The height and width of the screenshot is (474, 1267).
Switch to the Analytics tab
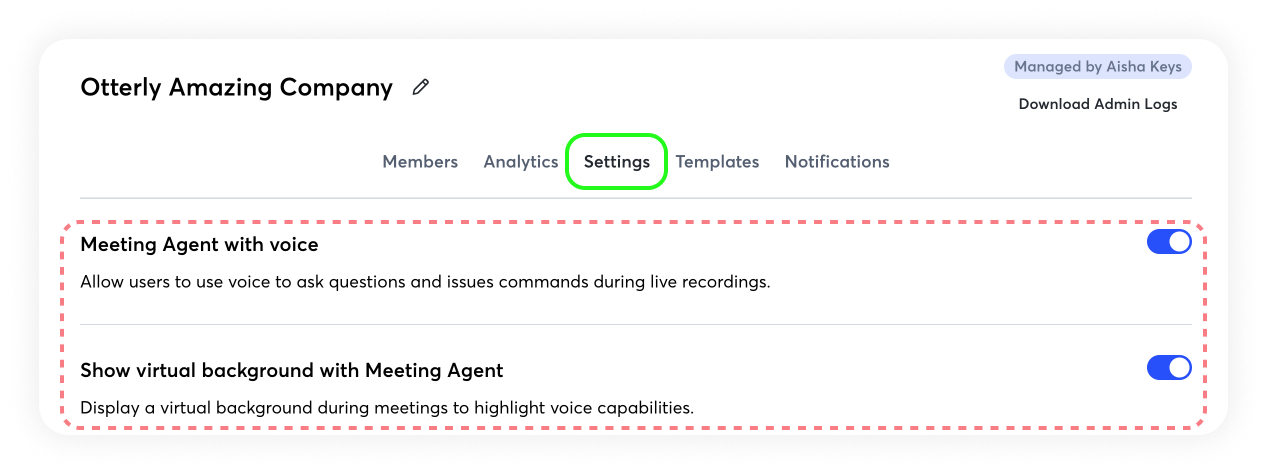521,162
